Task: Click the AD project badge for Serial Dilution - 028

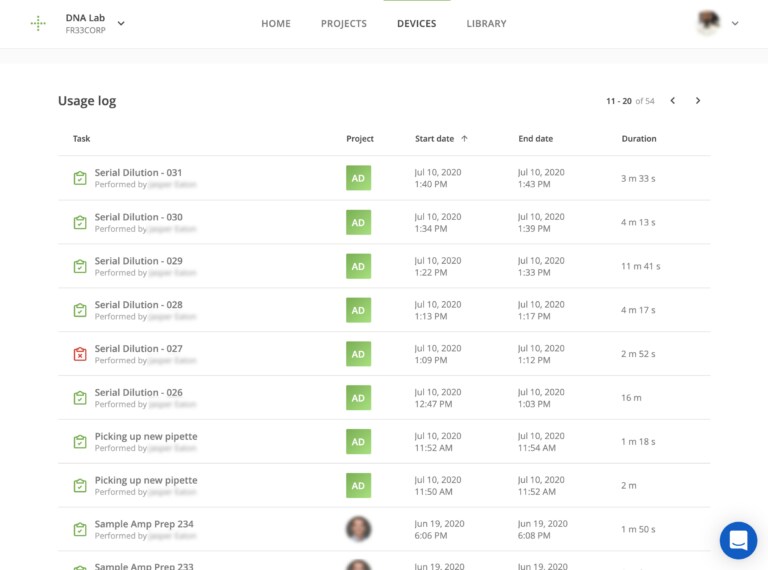Action: pos(358,310)
